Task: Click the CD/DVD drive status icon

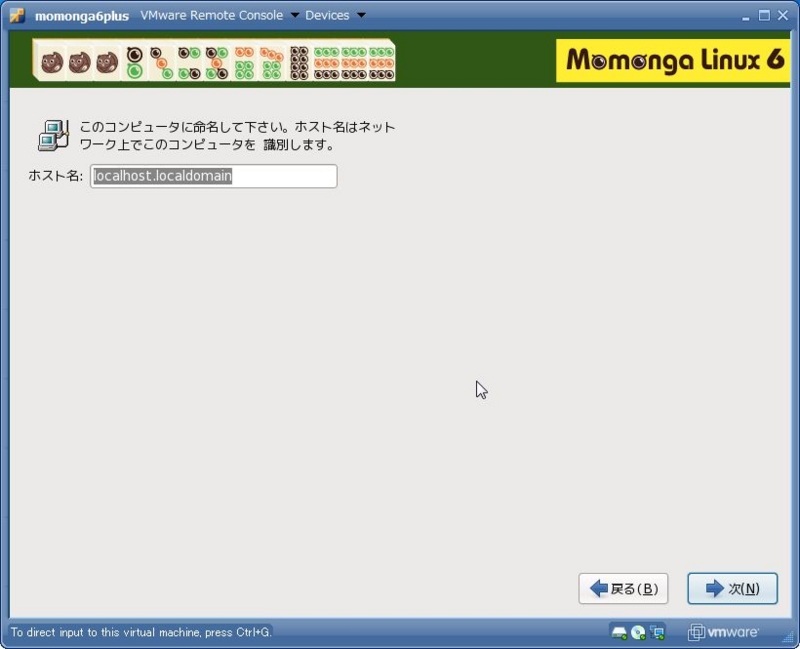Action: 638,633
